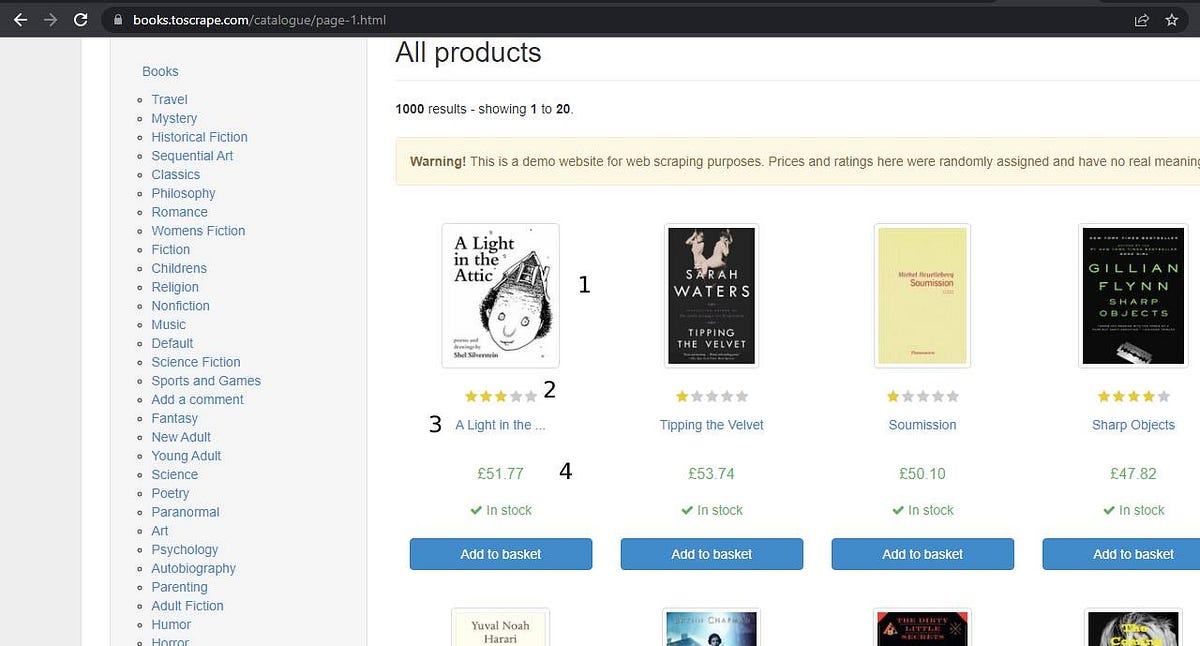Add Sharp Objects to basket
The height and width of the screenshot is (646, 1200).
click(1133, 554)
